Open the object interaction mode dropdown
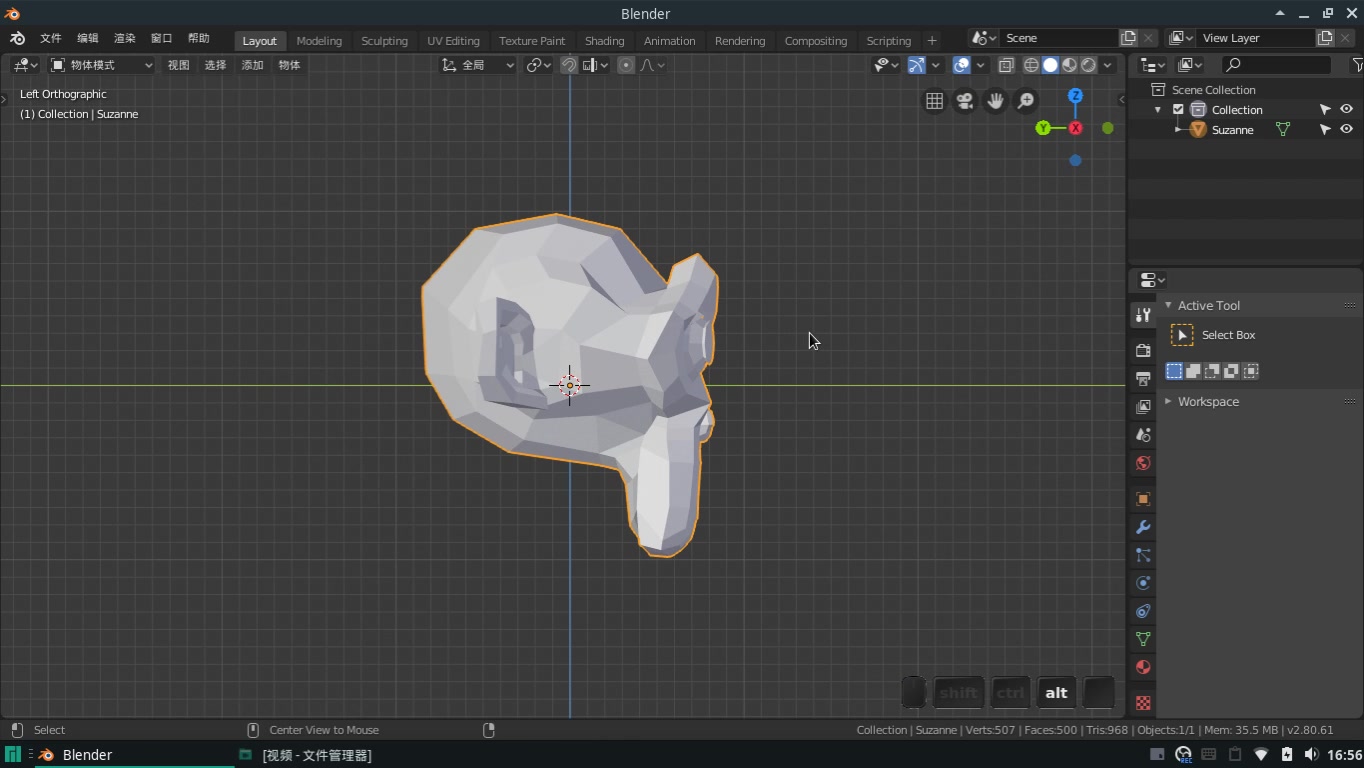1364x768 pixels. click(101, 65)
